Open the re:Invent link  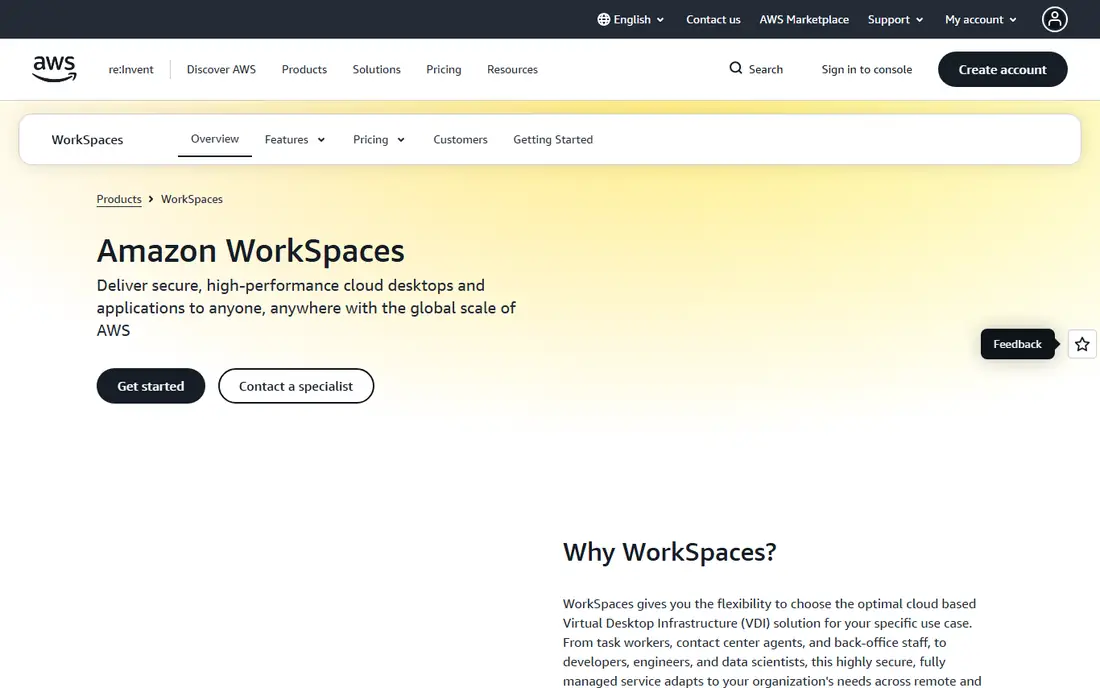[130, 69]
